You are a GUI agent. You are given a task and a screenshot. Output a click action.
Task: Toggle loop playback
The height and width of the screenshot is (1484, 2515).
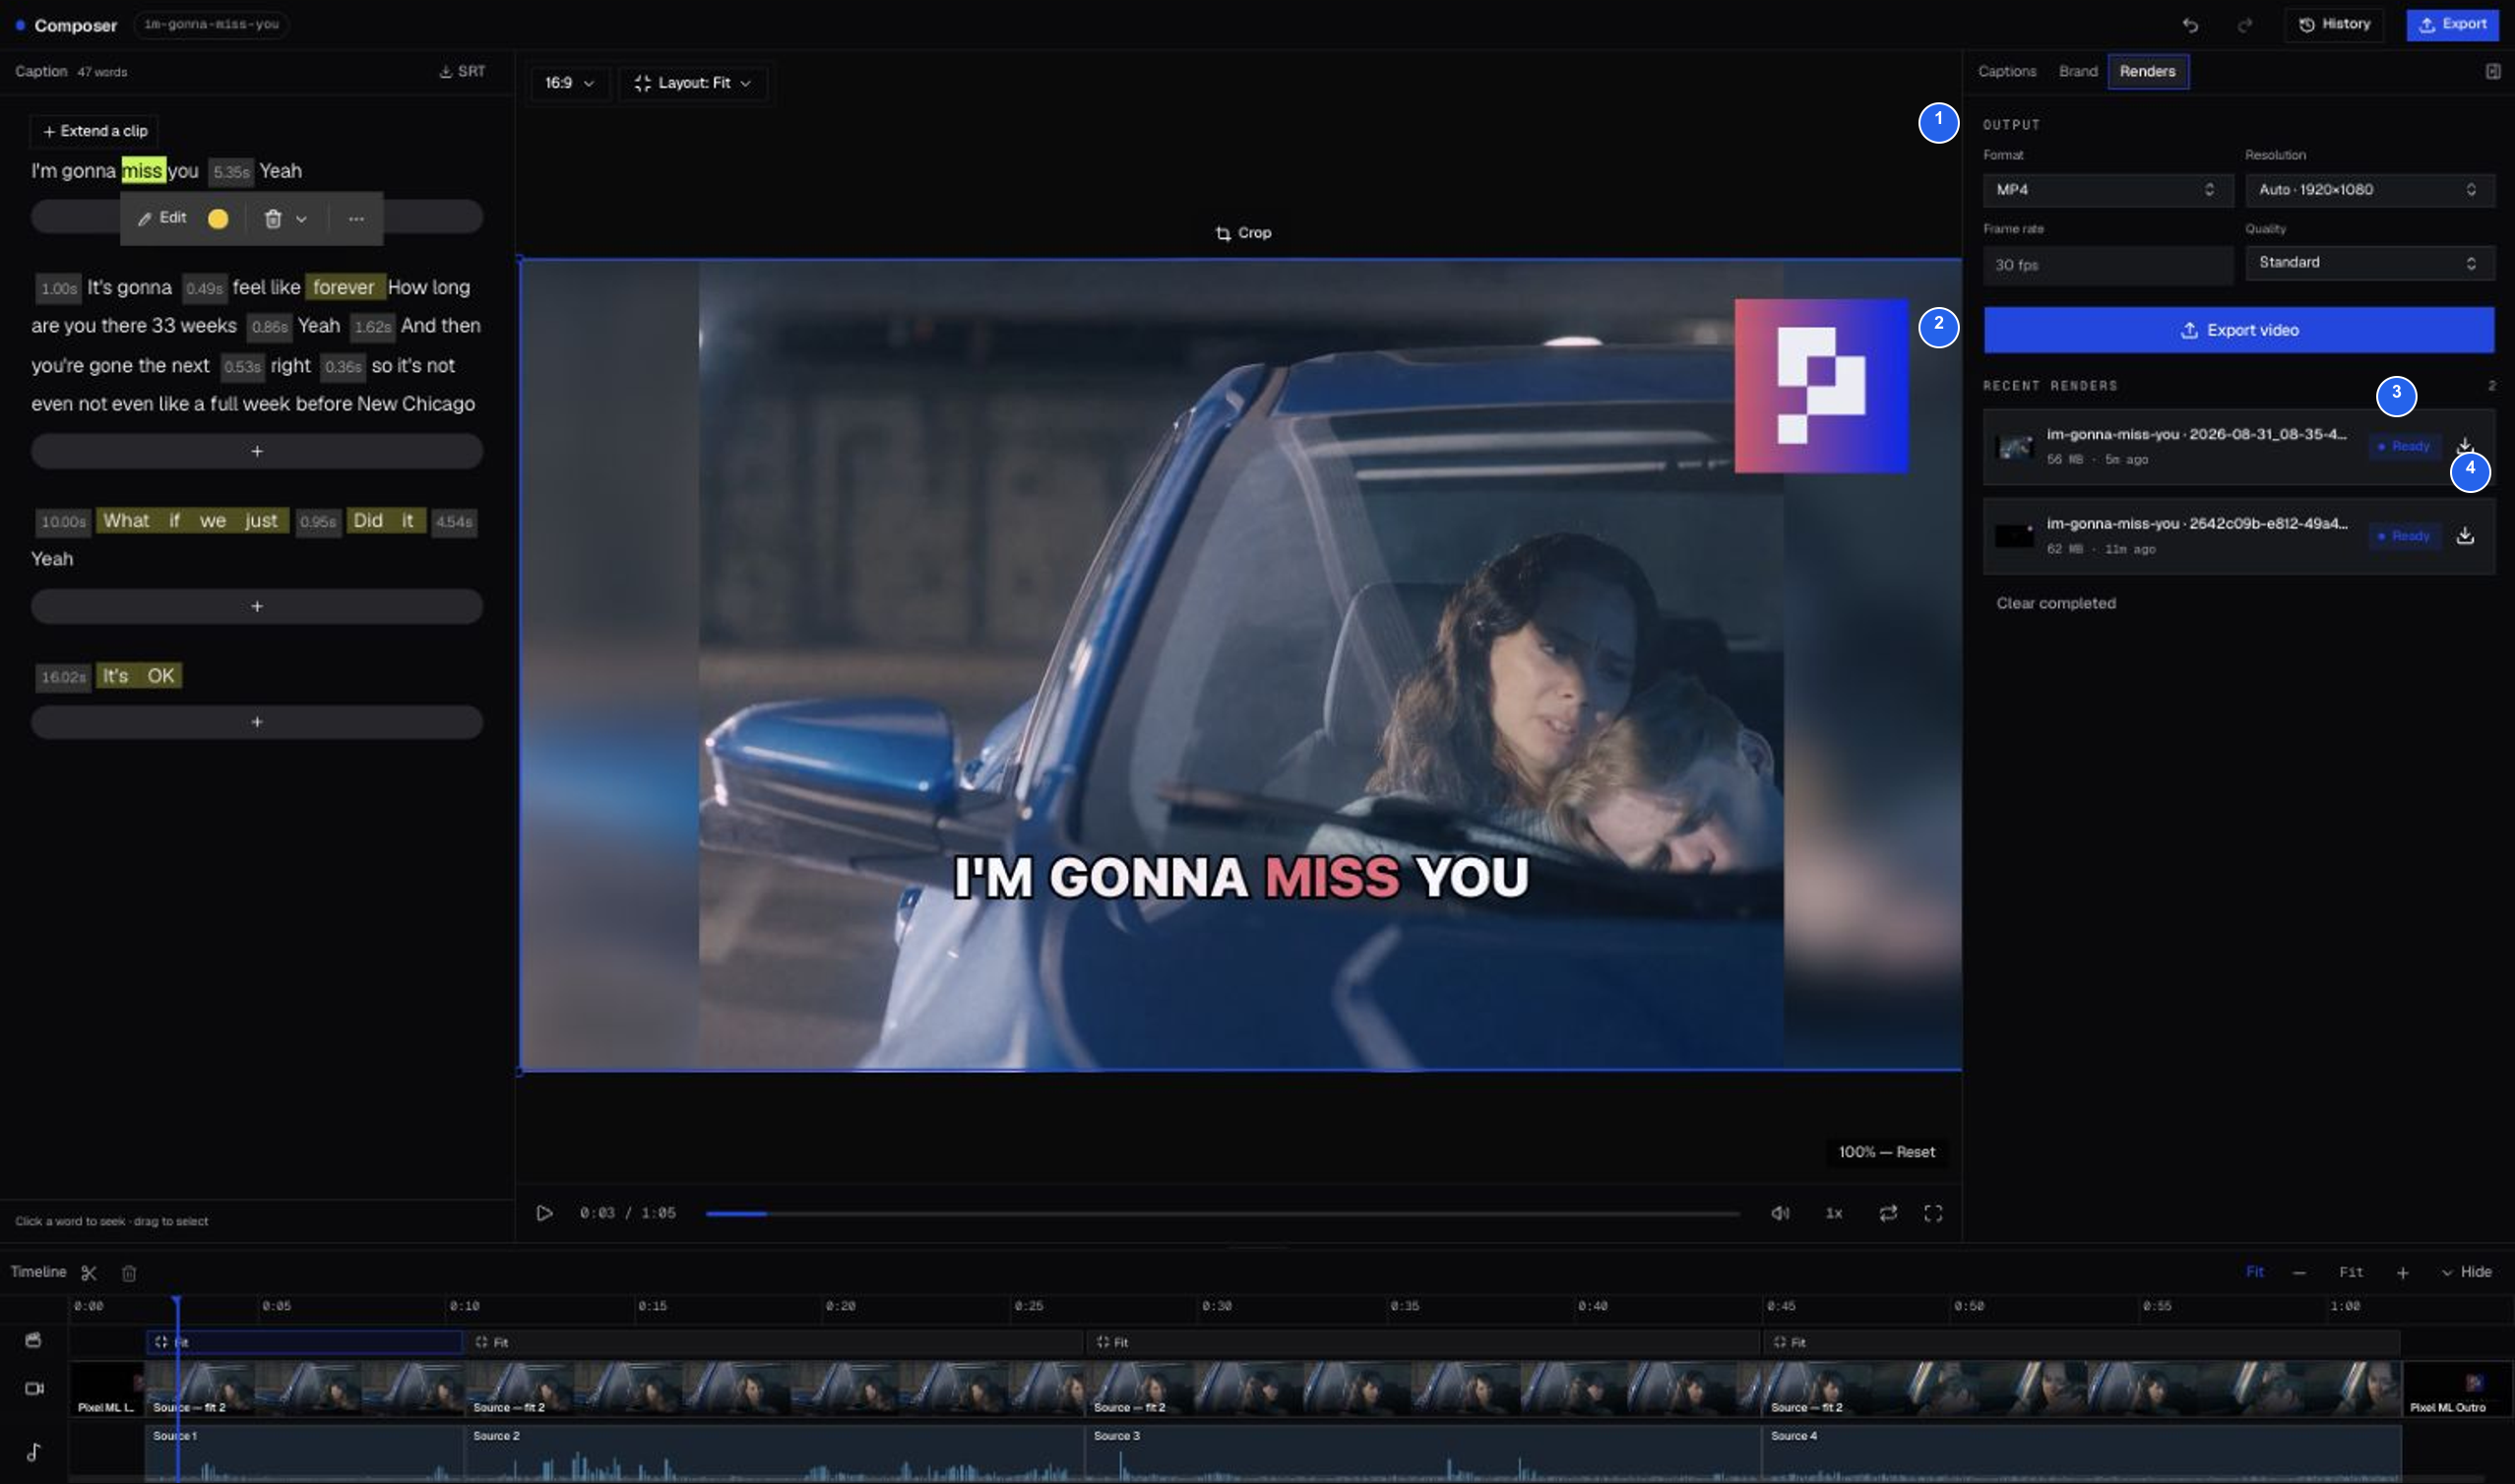click(x=1887, y=1213)
